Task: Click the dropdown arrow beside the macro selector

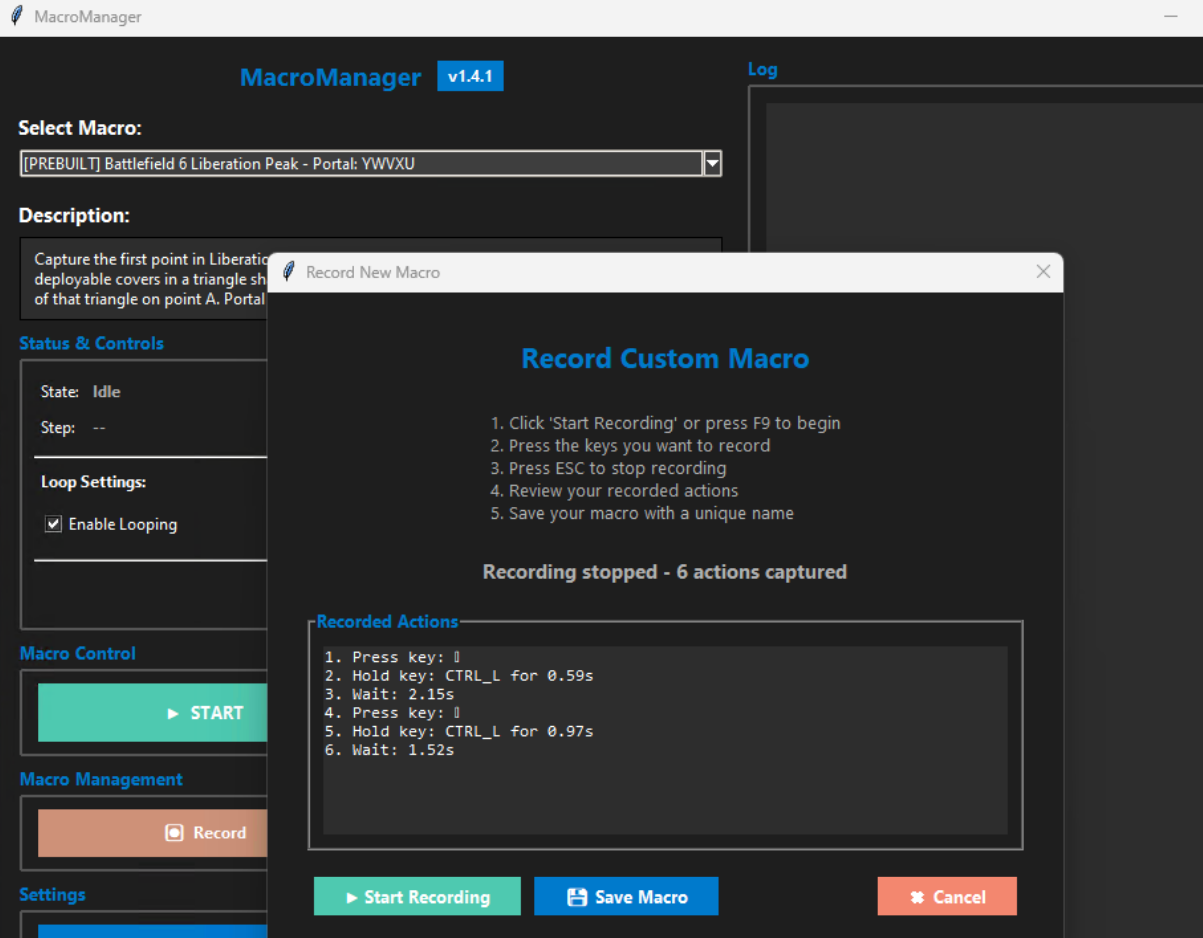Action: coord(712,163)
